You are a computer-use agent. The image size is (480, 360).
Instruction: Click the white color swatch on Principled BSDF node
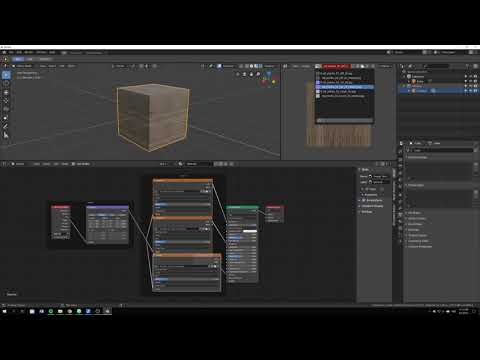tap(250, 231)
